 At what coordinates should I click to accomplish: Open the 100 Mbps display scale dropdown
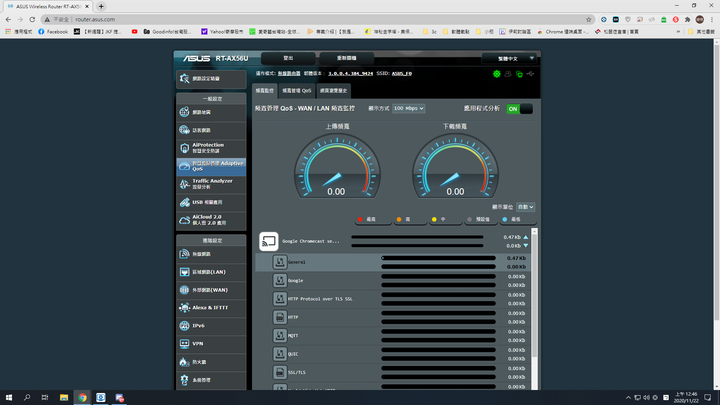tap(408, 108)
